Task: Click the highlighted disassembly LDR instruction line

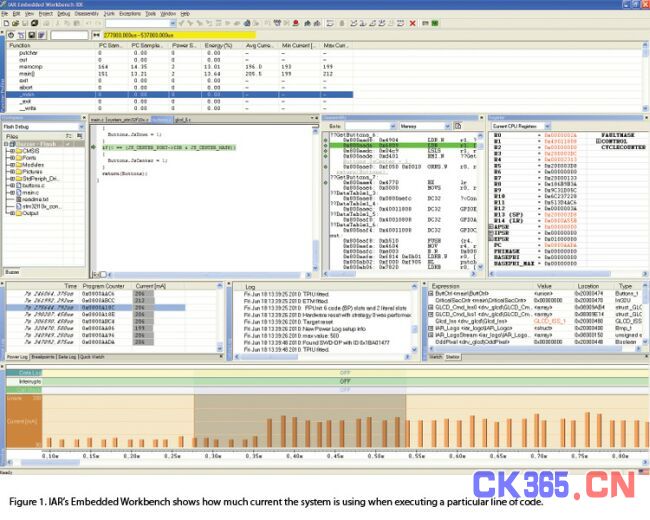Action: (x=404, y=146)
